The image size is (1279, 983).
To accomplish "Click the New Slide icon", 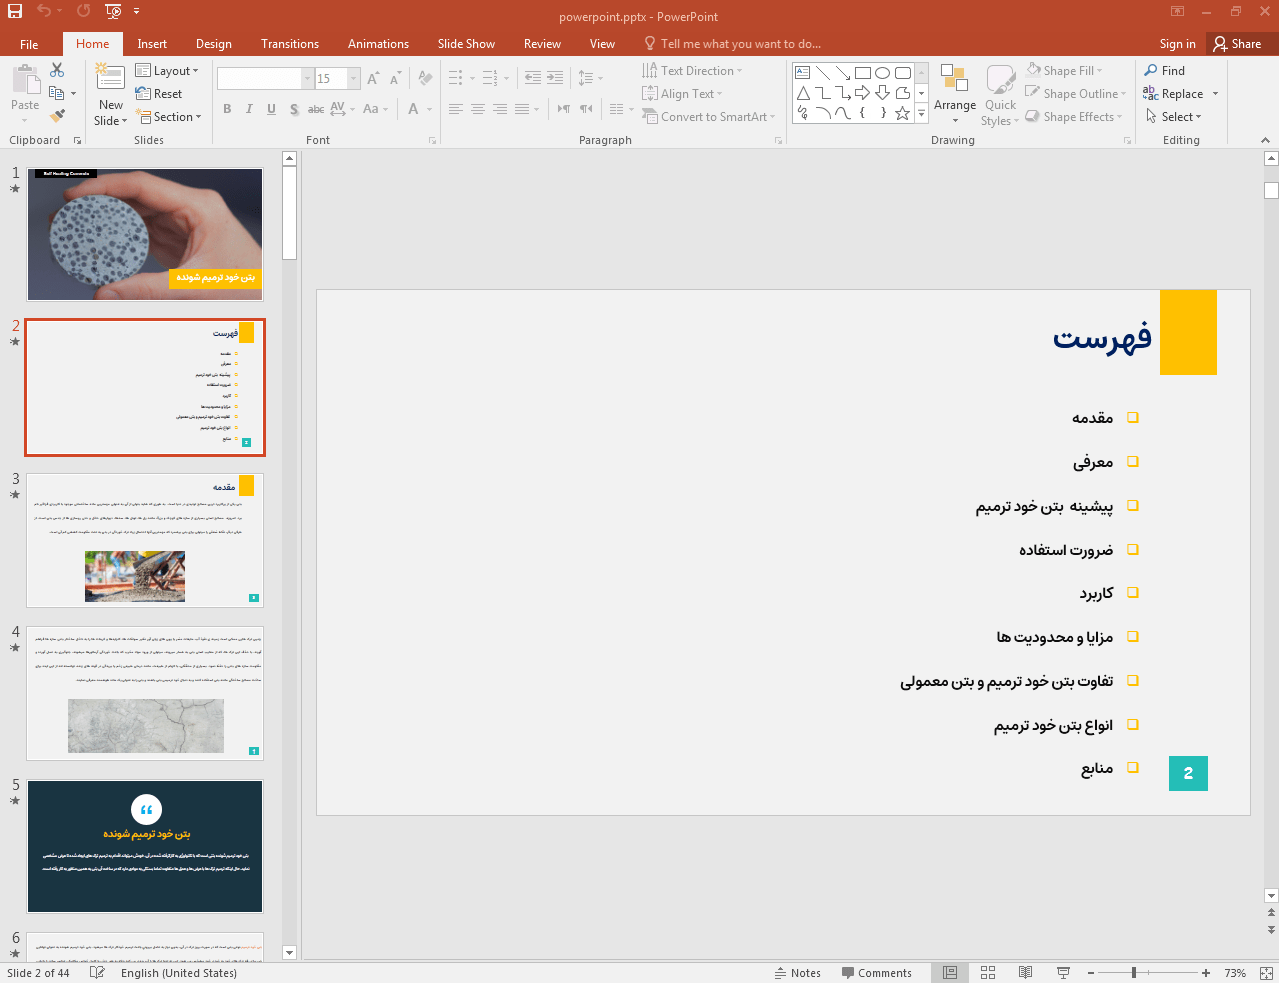I will 110,82.
